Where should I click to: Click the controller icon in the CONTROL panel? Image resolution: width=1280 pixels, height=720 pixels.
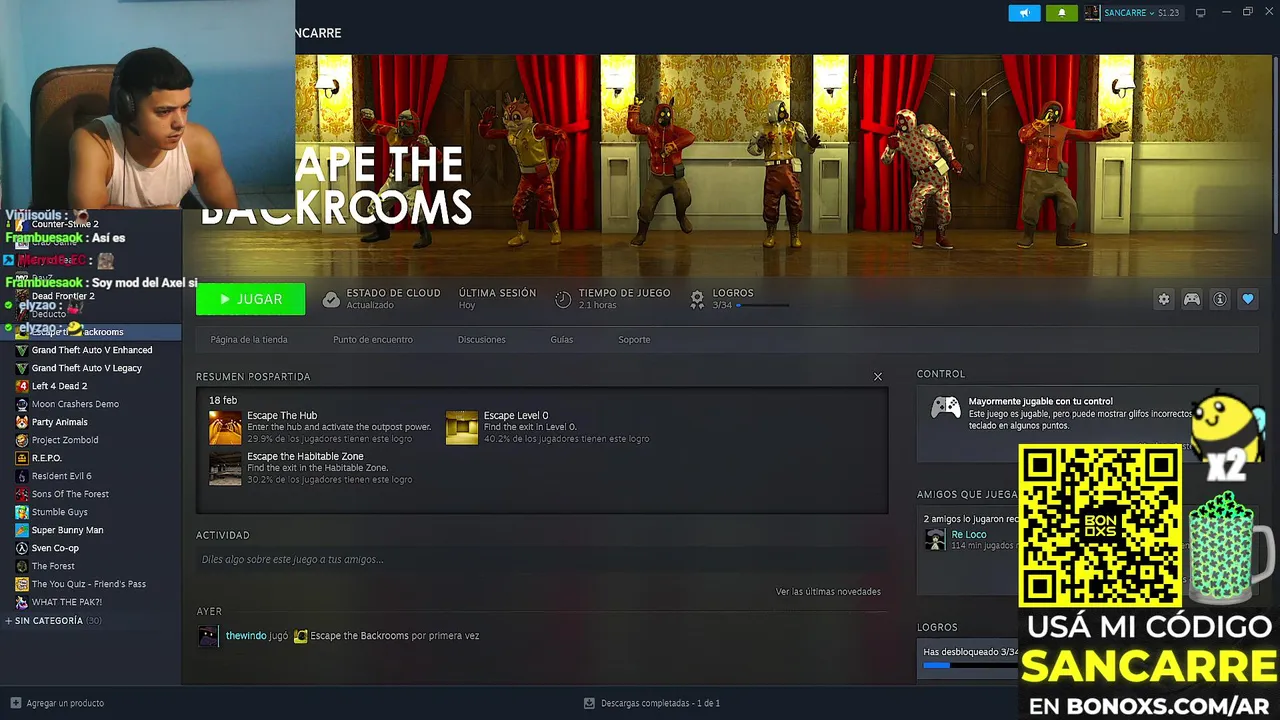click(x=946, y=408)
